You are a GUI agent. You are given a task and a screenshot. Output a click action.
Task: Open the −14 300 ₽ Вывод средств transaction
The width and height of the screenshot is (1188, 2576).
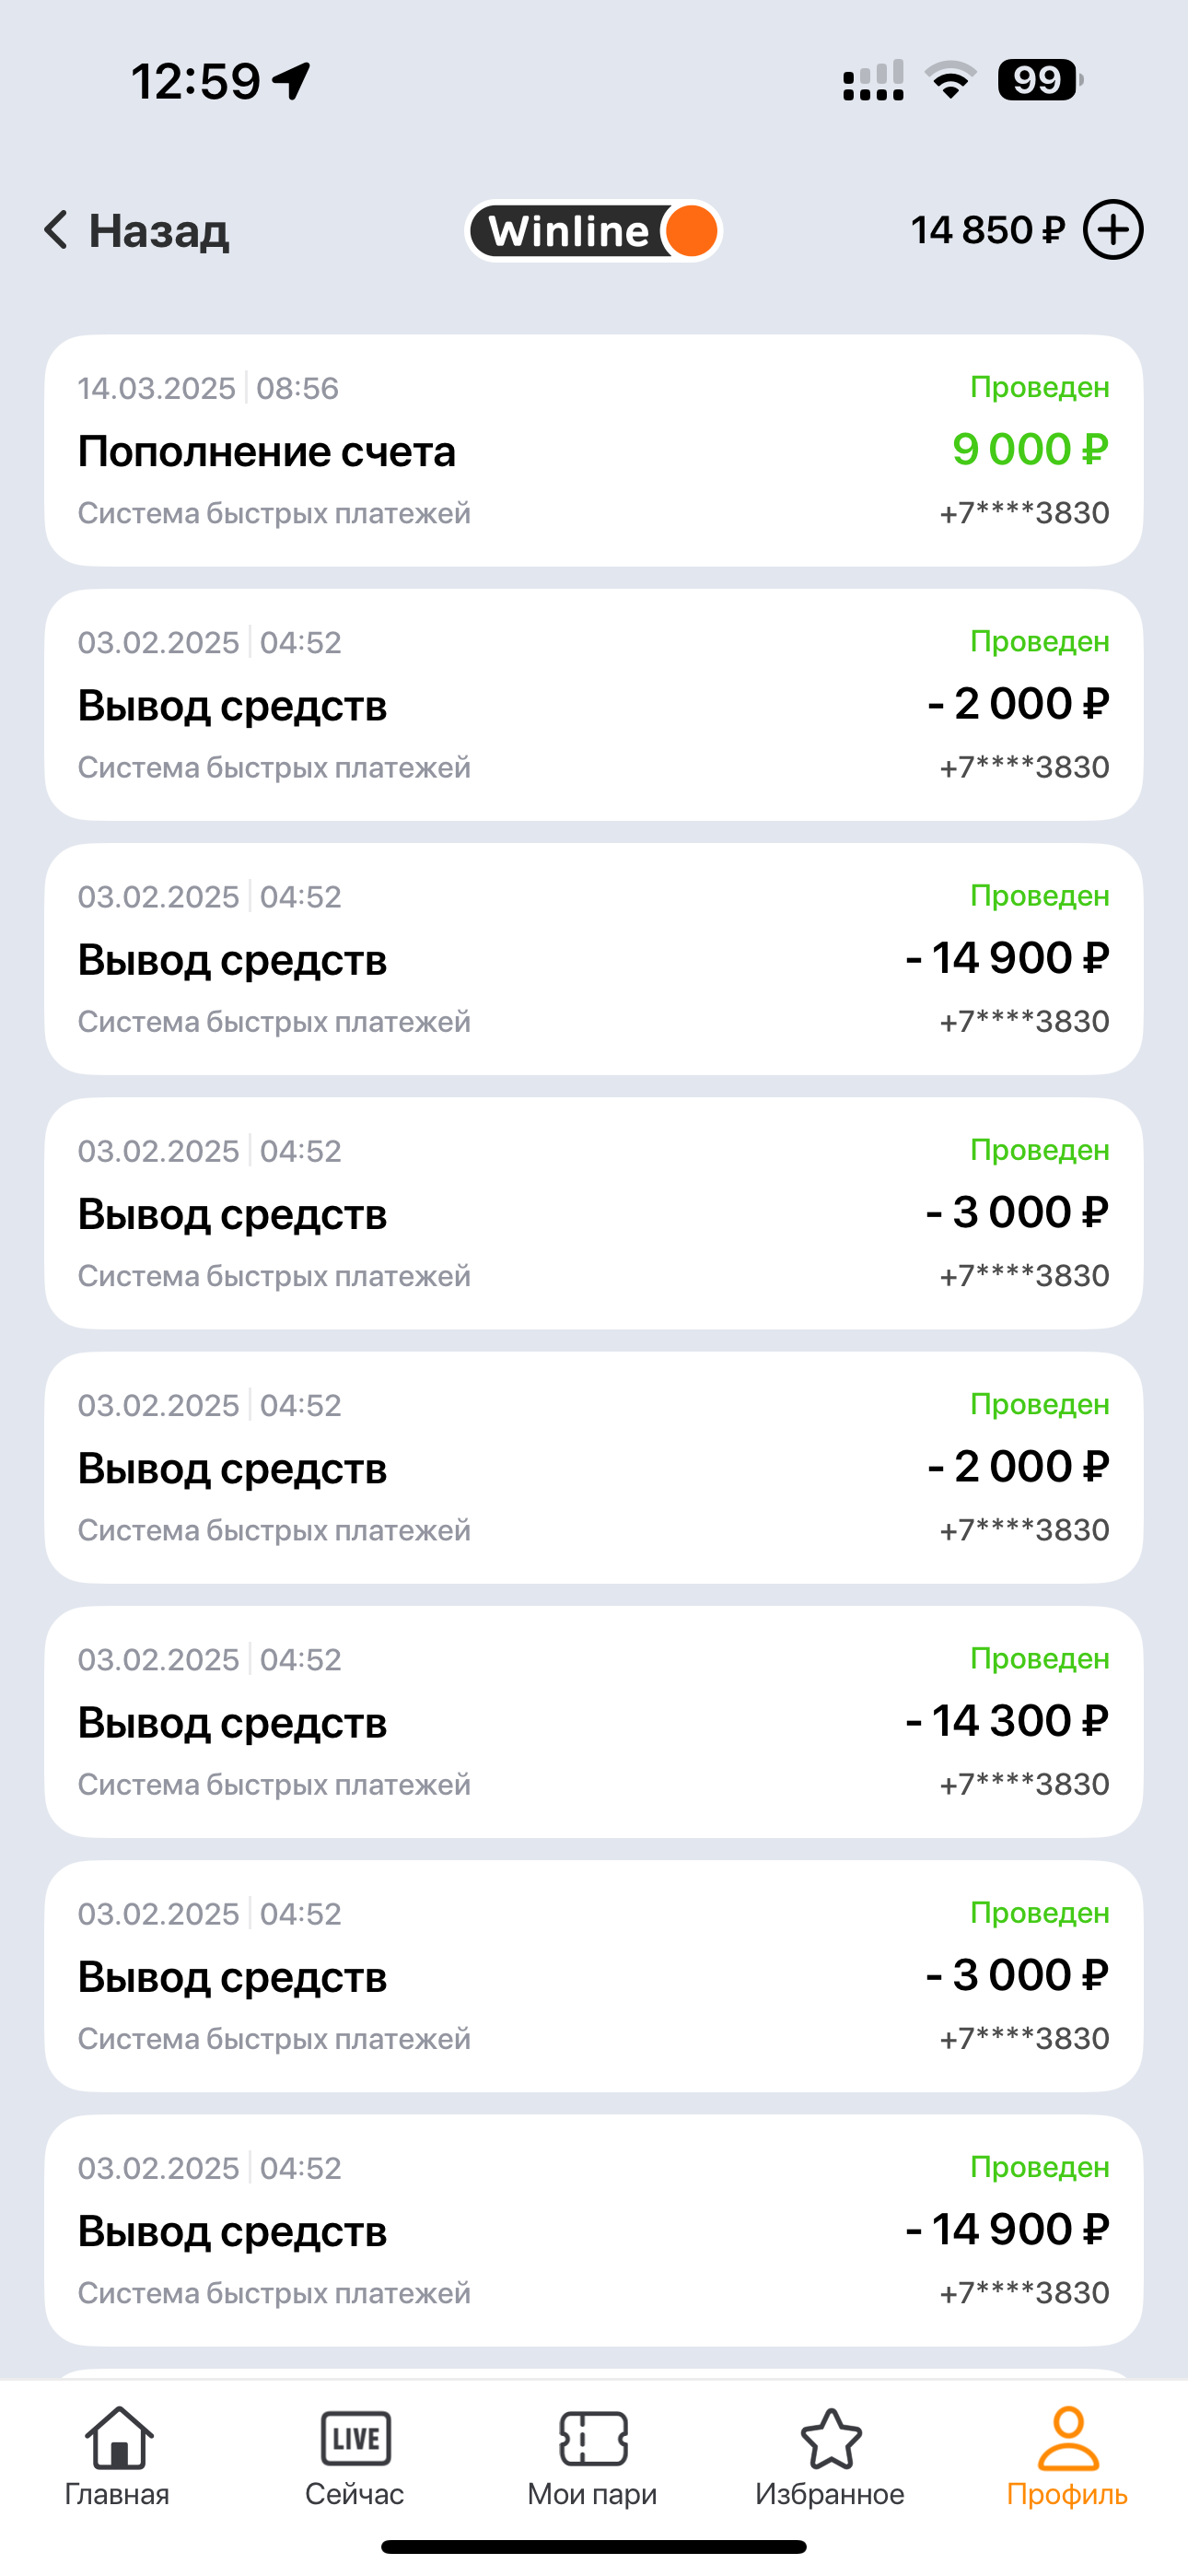click(x=593, y=1722)
